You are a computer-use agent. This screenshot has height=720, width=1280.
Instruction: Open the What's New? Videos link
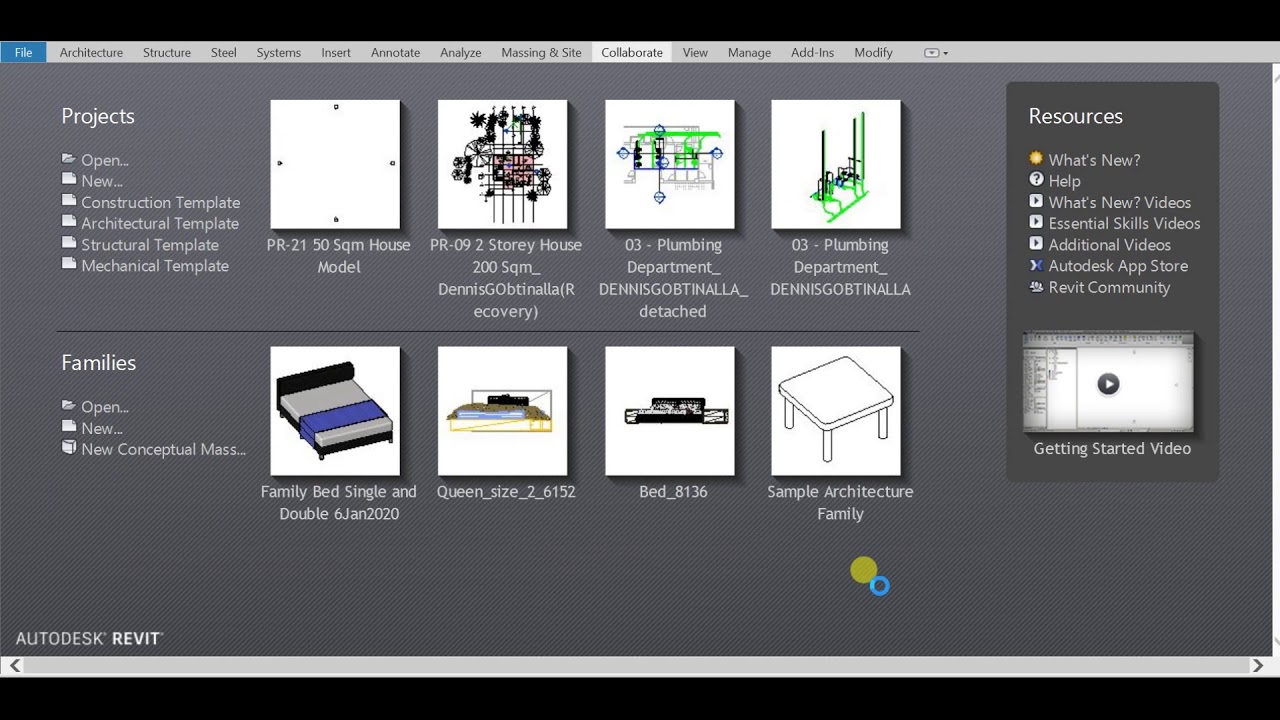coord(1119,202)
